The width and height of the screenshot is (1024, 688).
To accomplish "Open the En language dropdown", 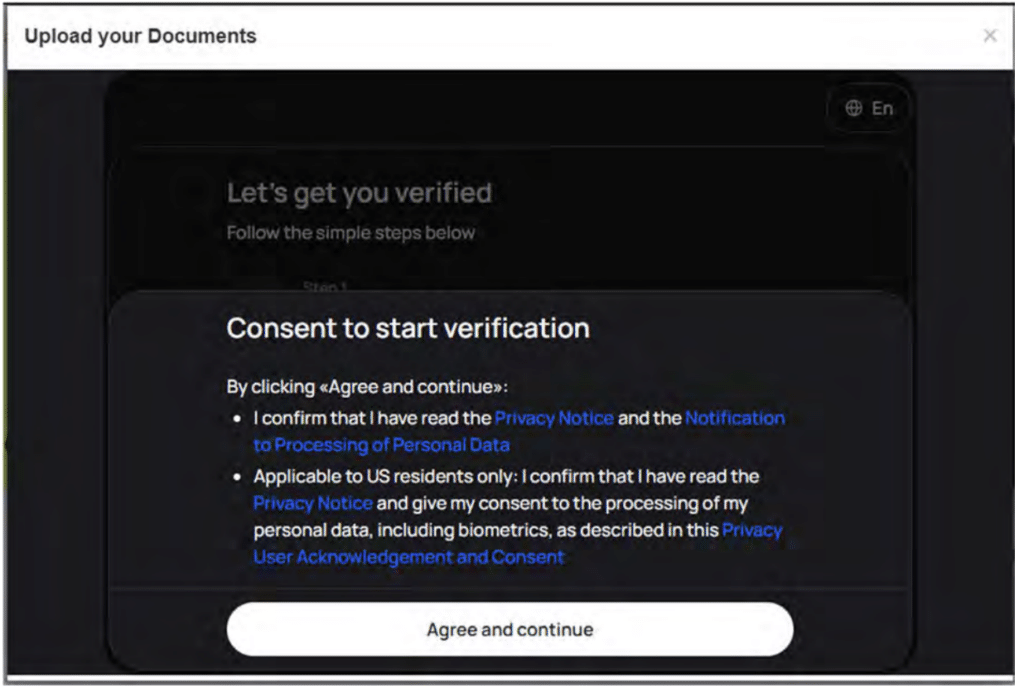I will tap(869, 108).
